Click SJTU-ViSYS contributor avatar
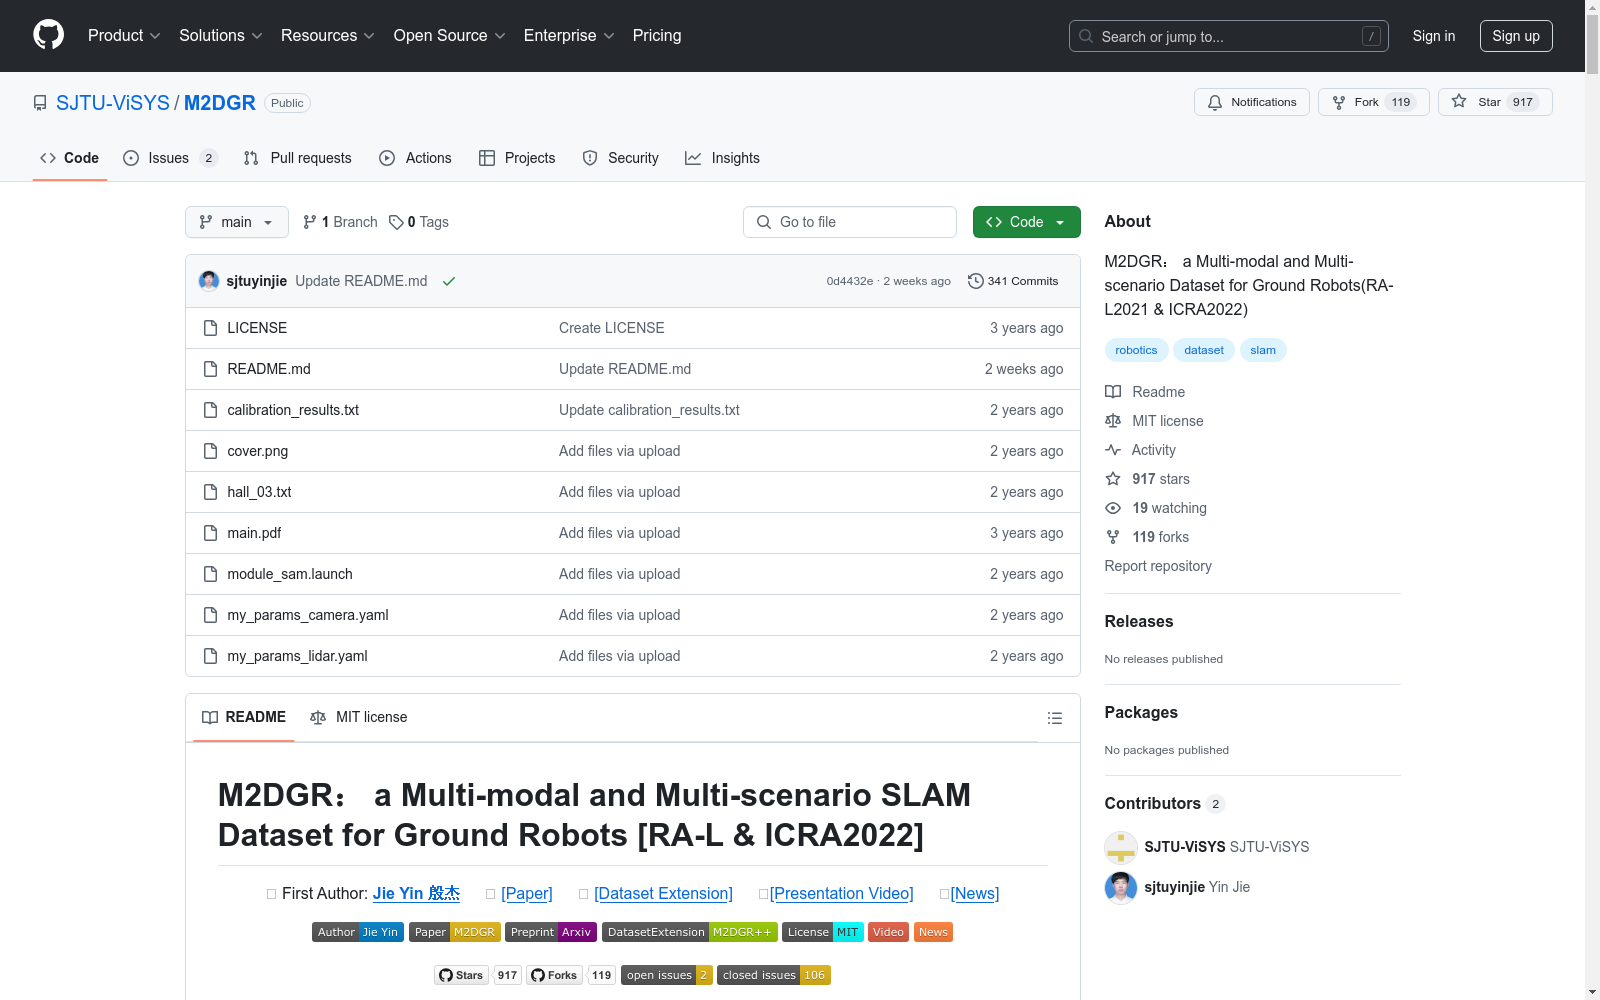Viewport: 1600px width, 1000px height. pyautogui.click(x=1121, y=847)
